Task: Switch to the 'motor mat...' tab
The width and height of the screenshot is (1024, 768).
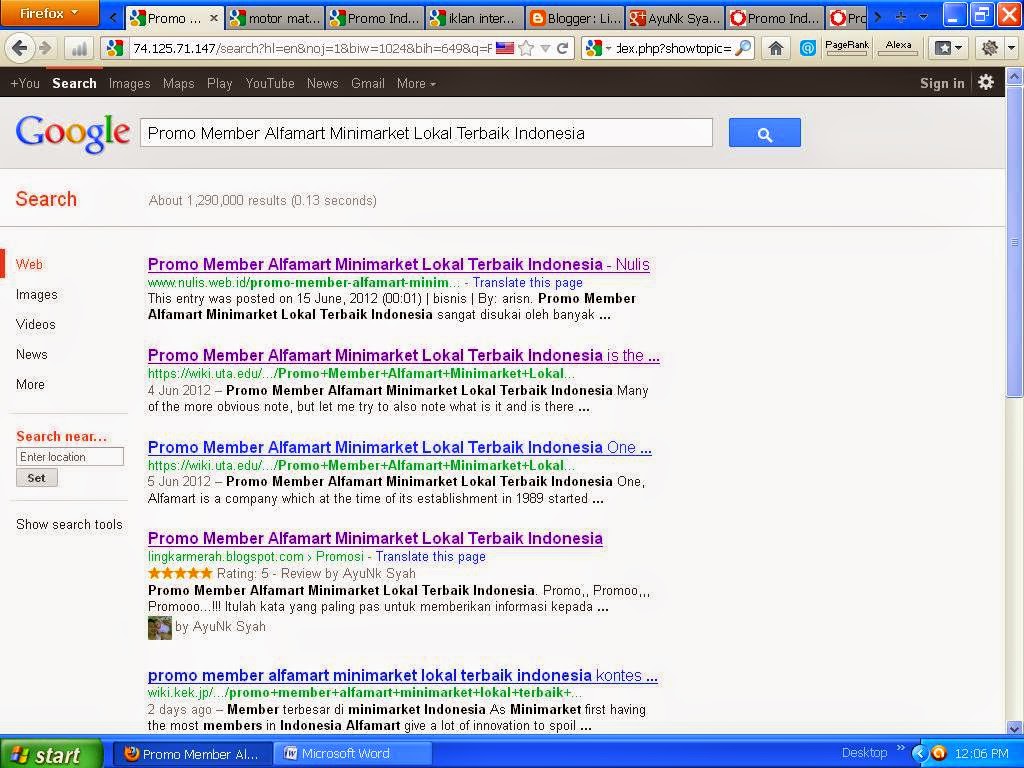Action: coord(275,18)
